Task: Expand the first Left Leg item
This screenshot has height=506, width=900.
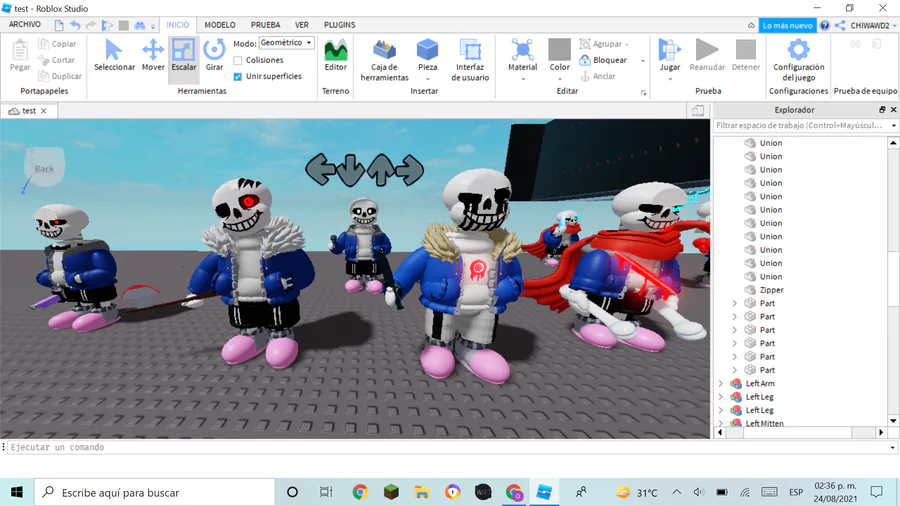Action: coord(721,396)
